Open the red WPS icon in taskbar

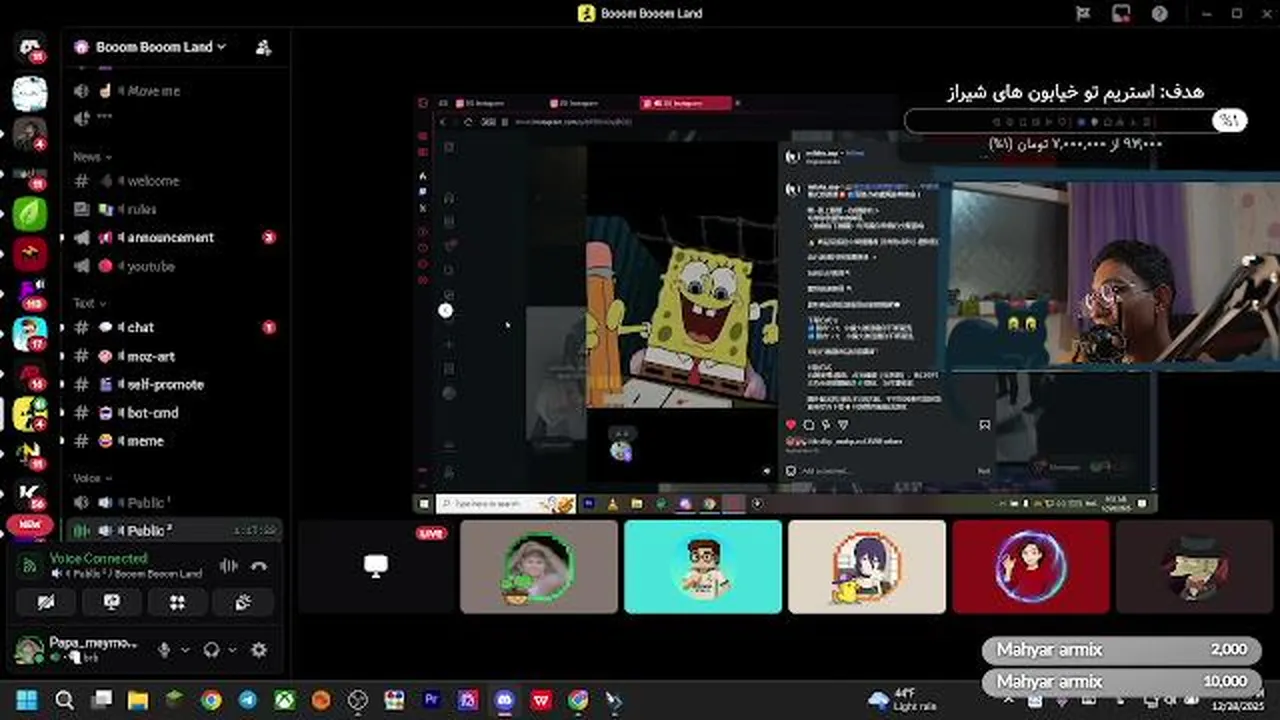541,700
